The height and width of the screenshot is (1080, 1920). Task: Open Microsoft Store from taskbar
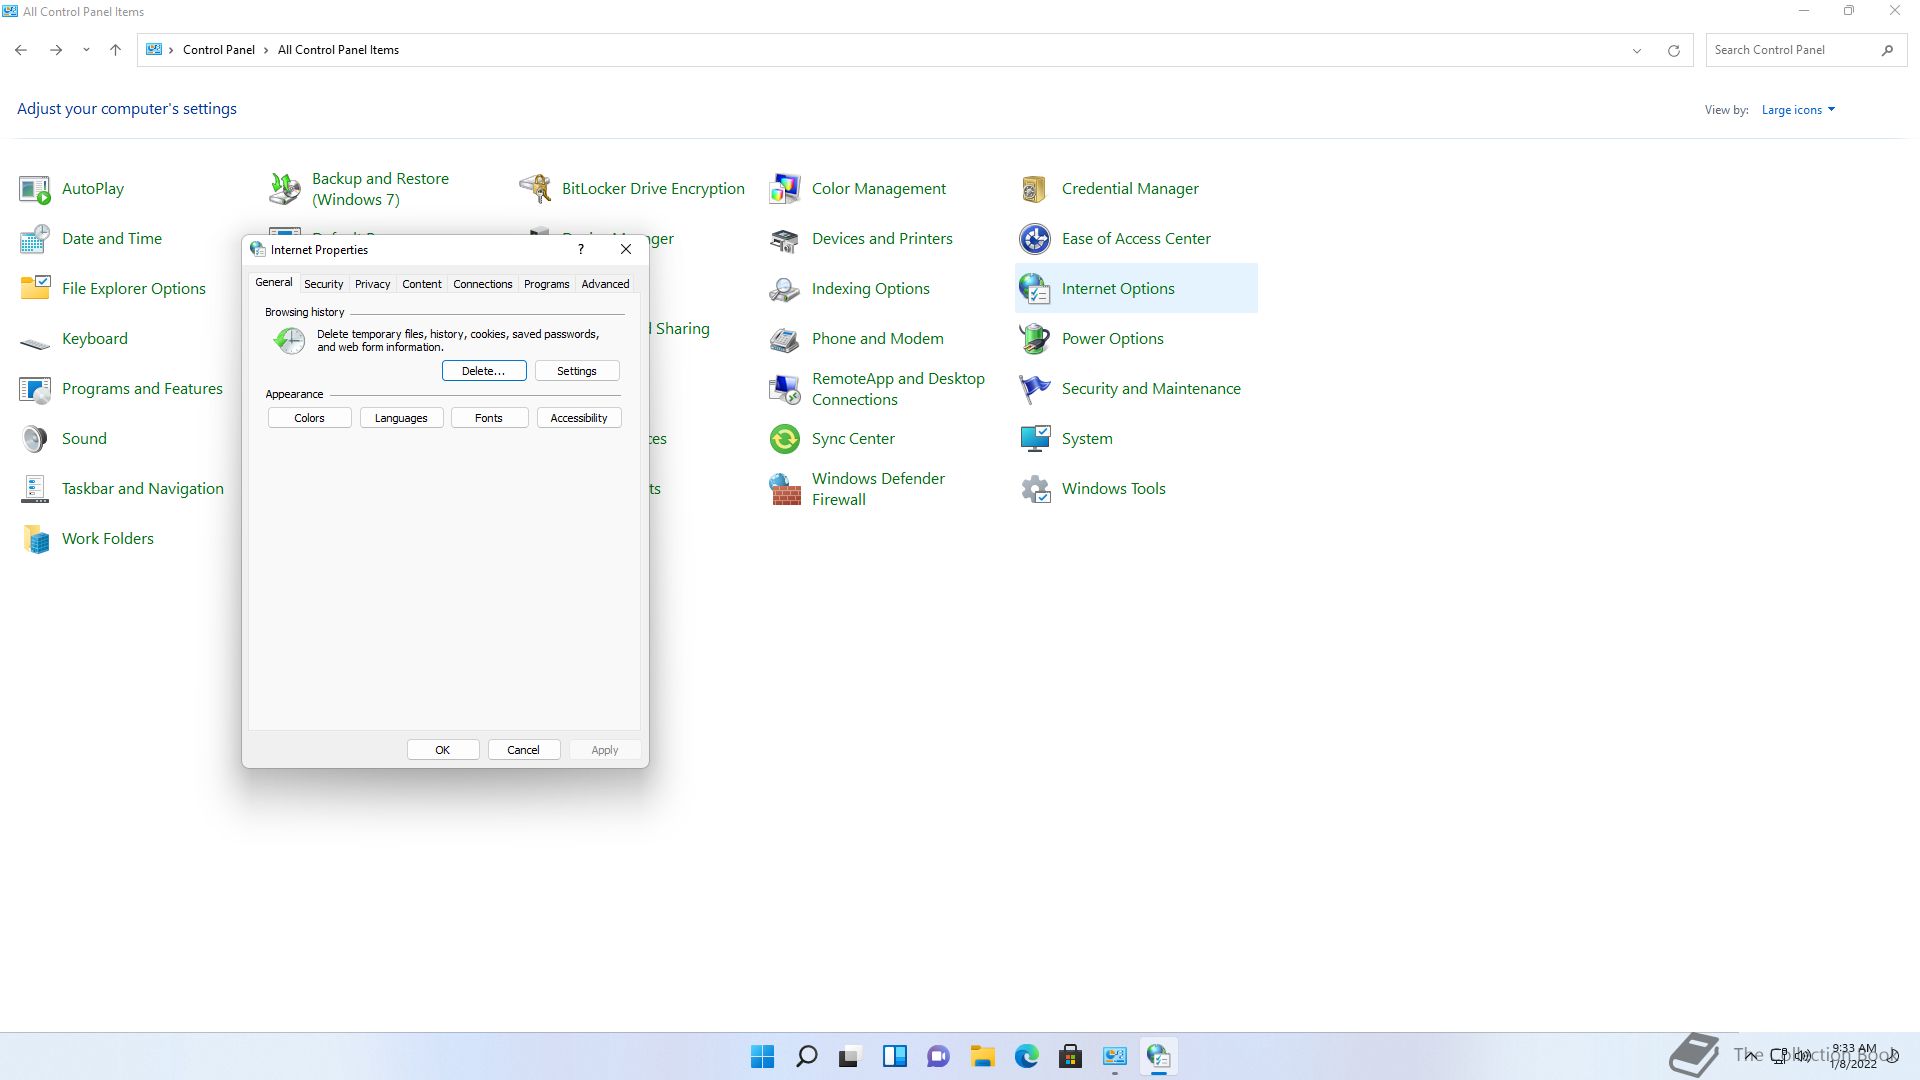(x=1070, y=1056)
